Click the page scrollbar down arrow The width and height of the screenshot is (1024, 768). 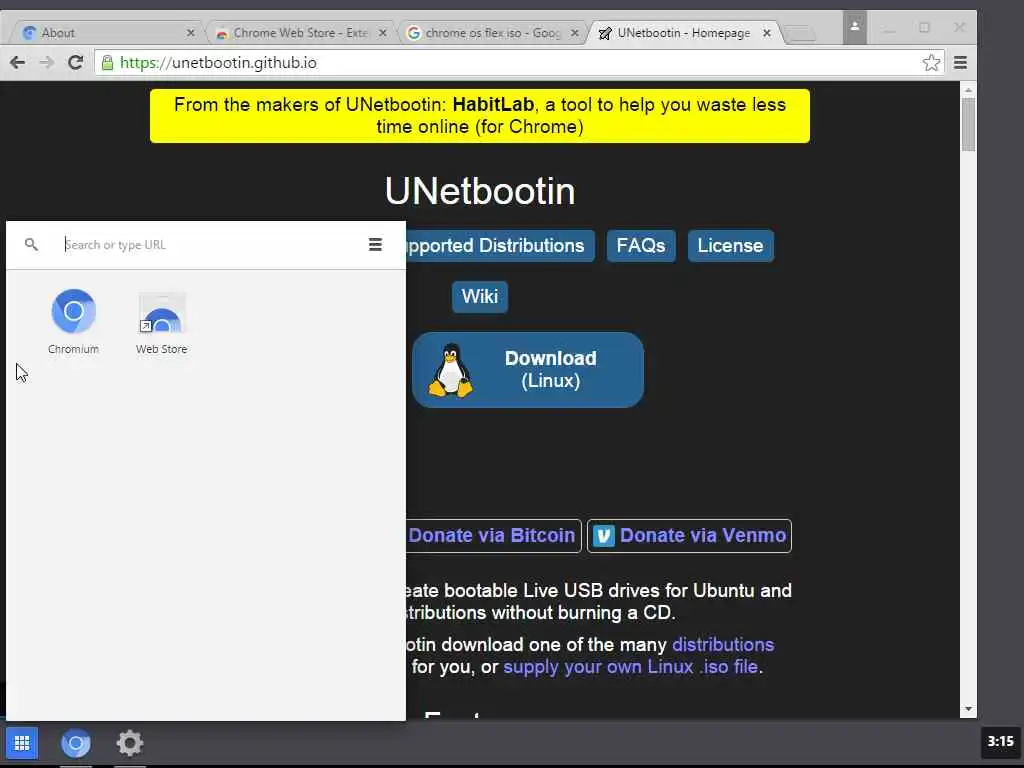pos(968,709)
